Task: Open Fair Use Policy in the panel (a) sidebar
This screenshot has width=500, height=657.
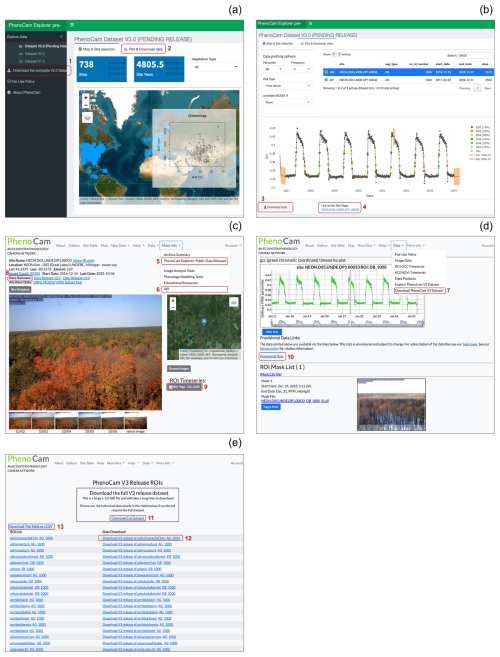Action: (x=21, y=82)
